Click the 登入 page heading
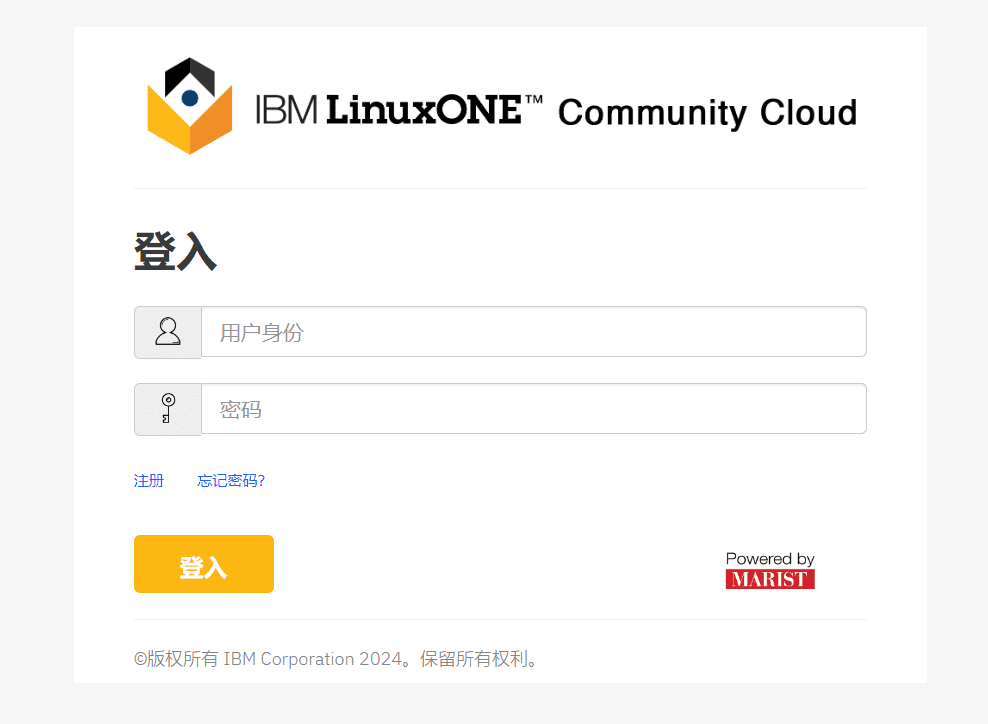The image size is (988, 724). click(175, 251)
